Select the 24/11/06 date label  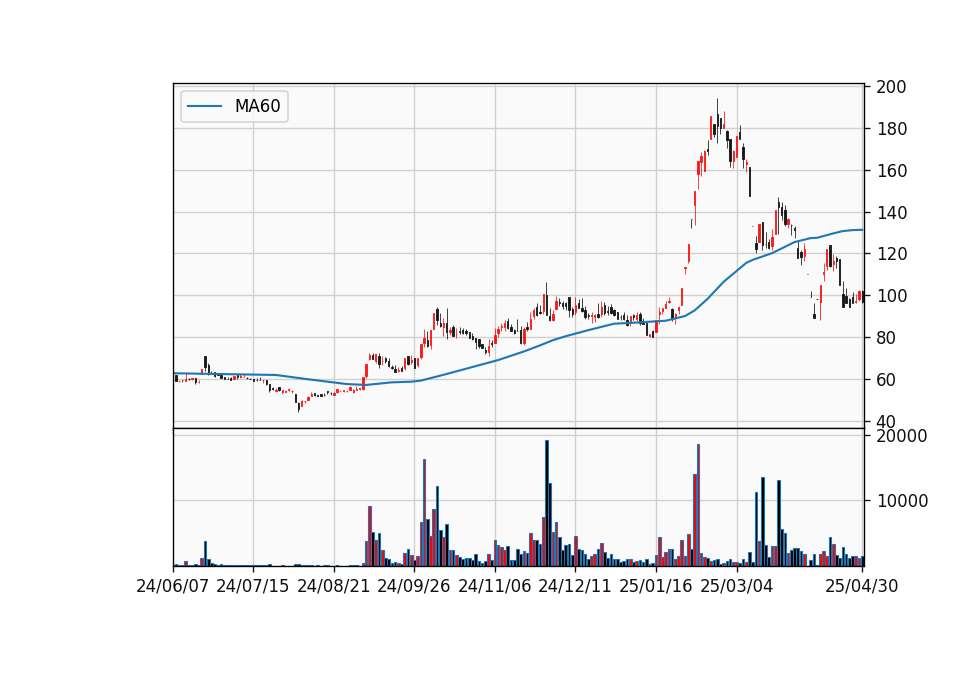click(495, 586)
